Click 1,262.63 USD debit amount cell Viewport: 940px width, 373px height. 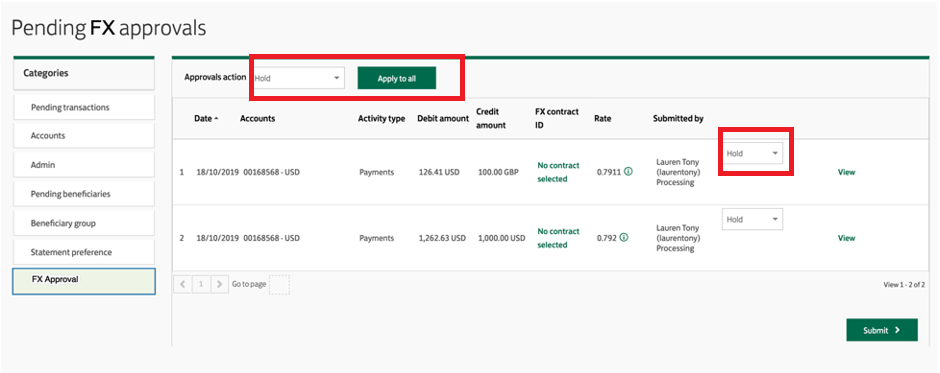[442, 238]
